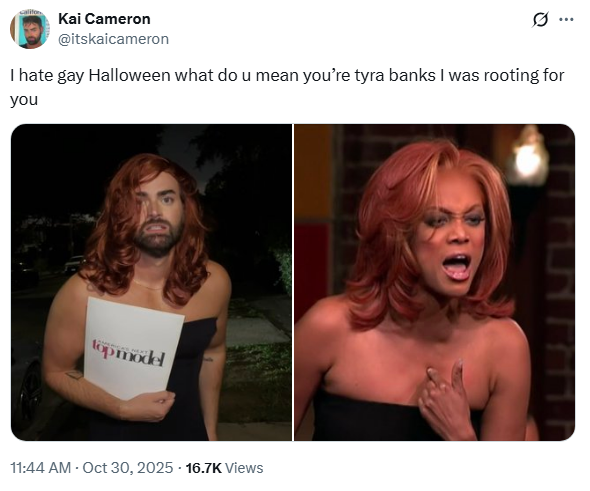Open the @itskaicameron handle link
Screen dimensions: 590x491
tap(113, 39)
